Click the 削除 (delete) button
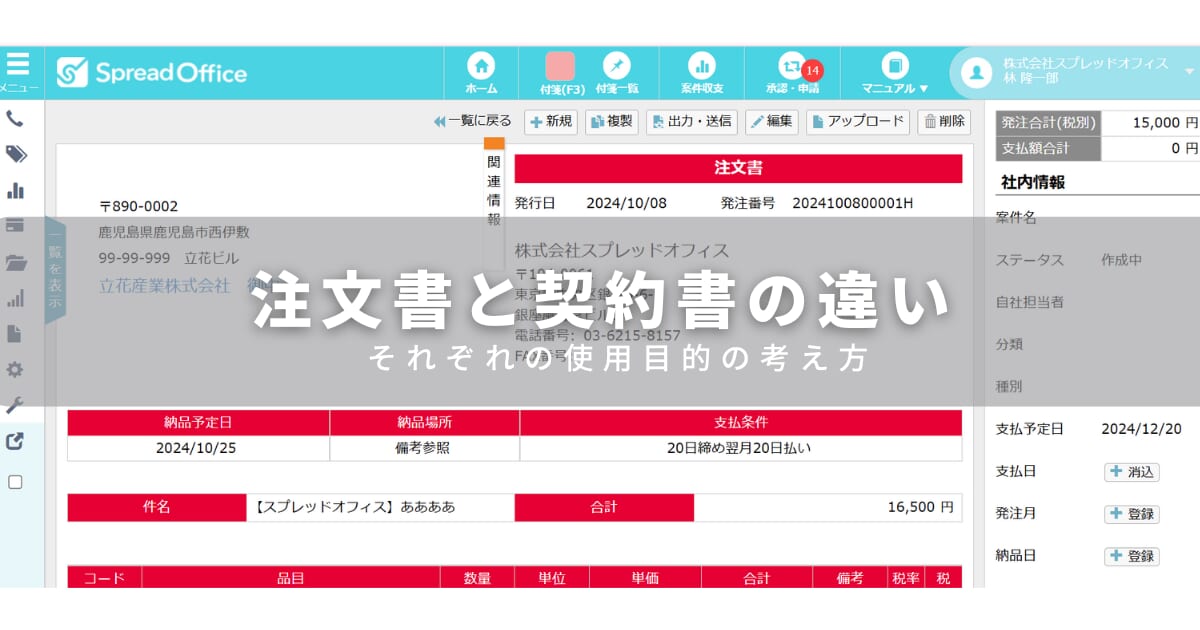 (943, 122)
